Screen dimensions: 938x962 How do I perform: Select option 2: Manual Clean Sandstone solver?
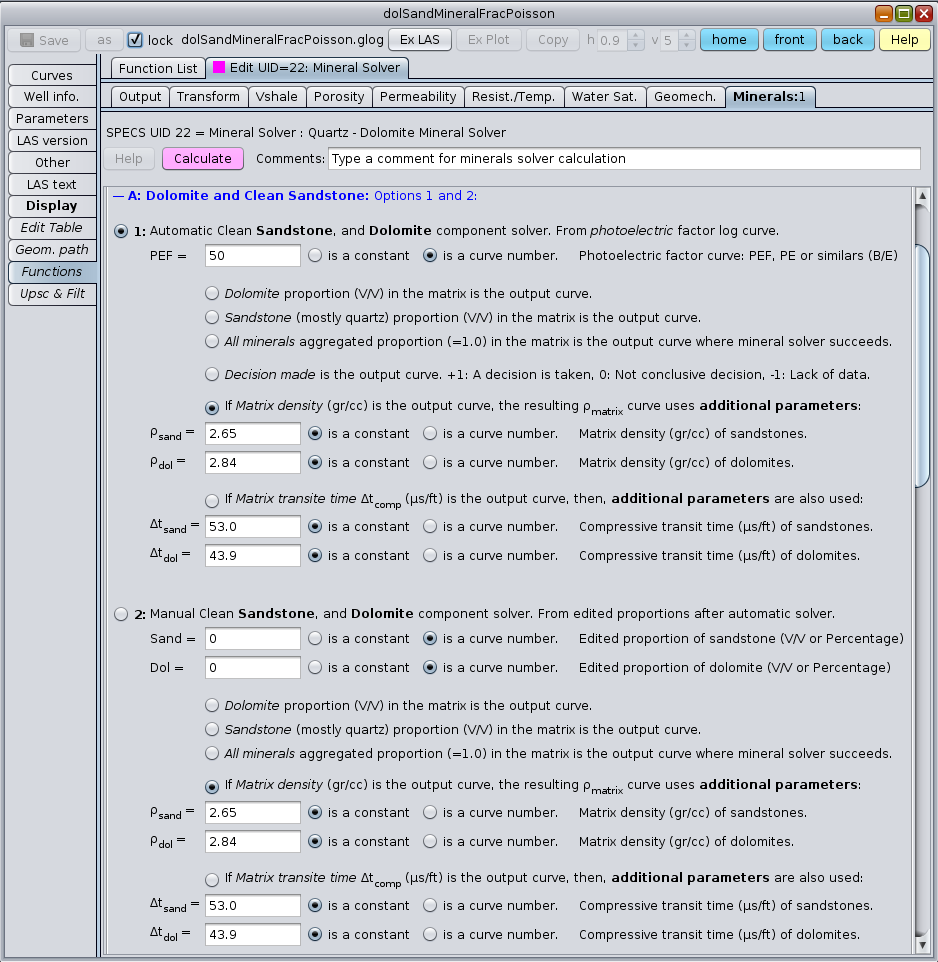point(121,614)
